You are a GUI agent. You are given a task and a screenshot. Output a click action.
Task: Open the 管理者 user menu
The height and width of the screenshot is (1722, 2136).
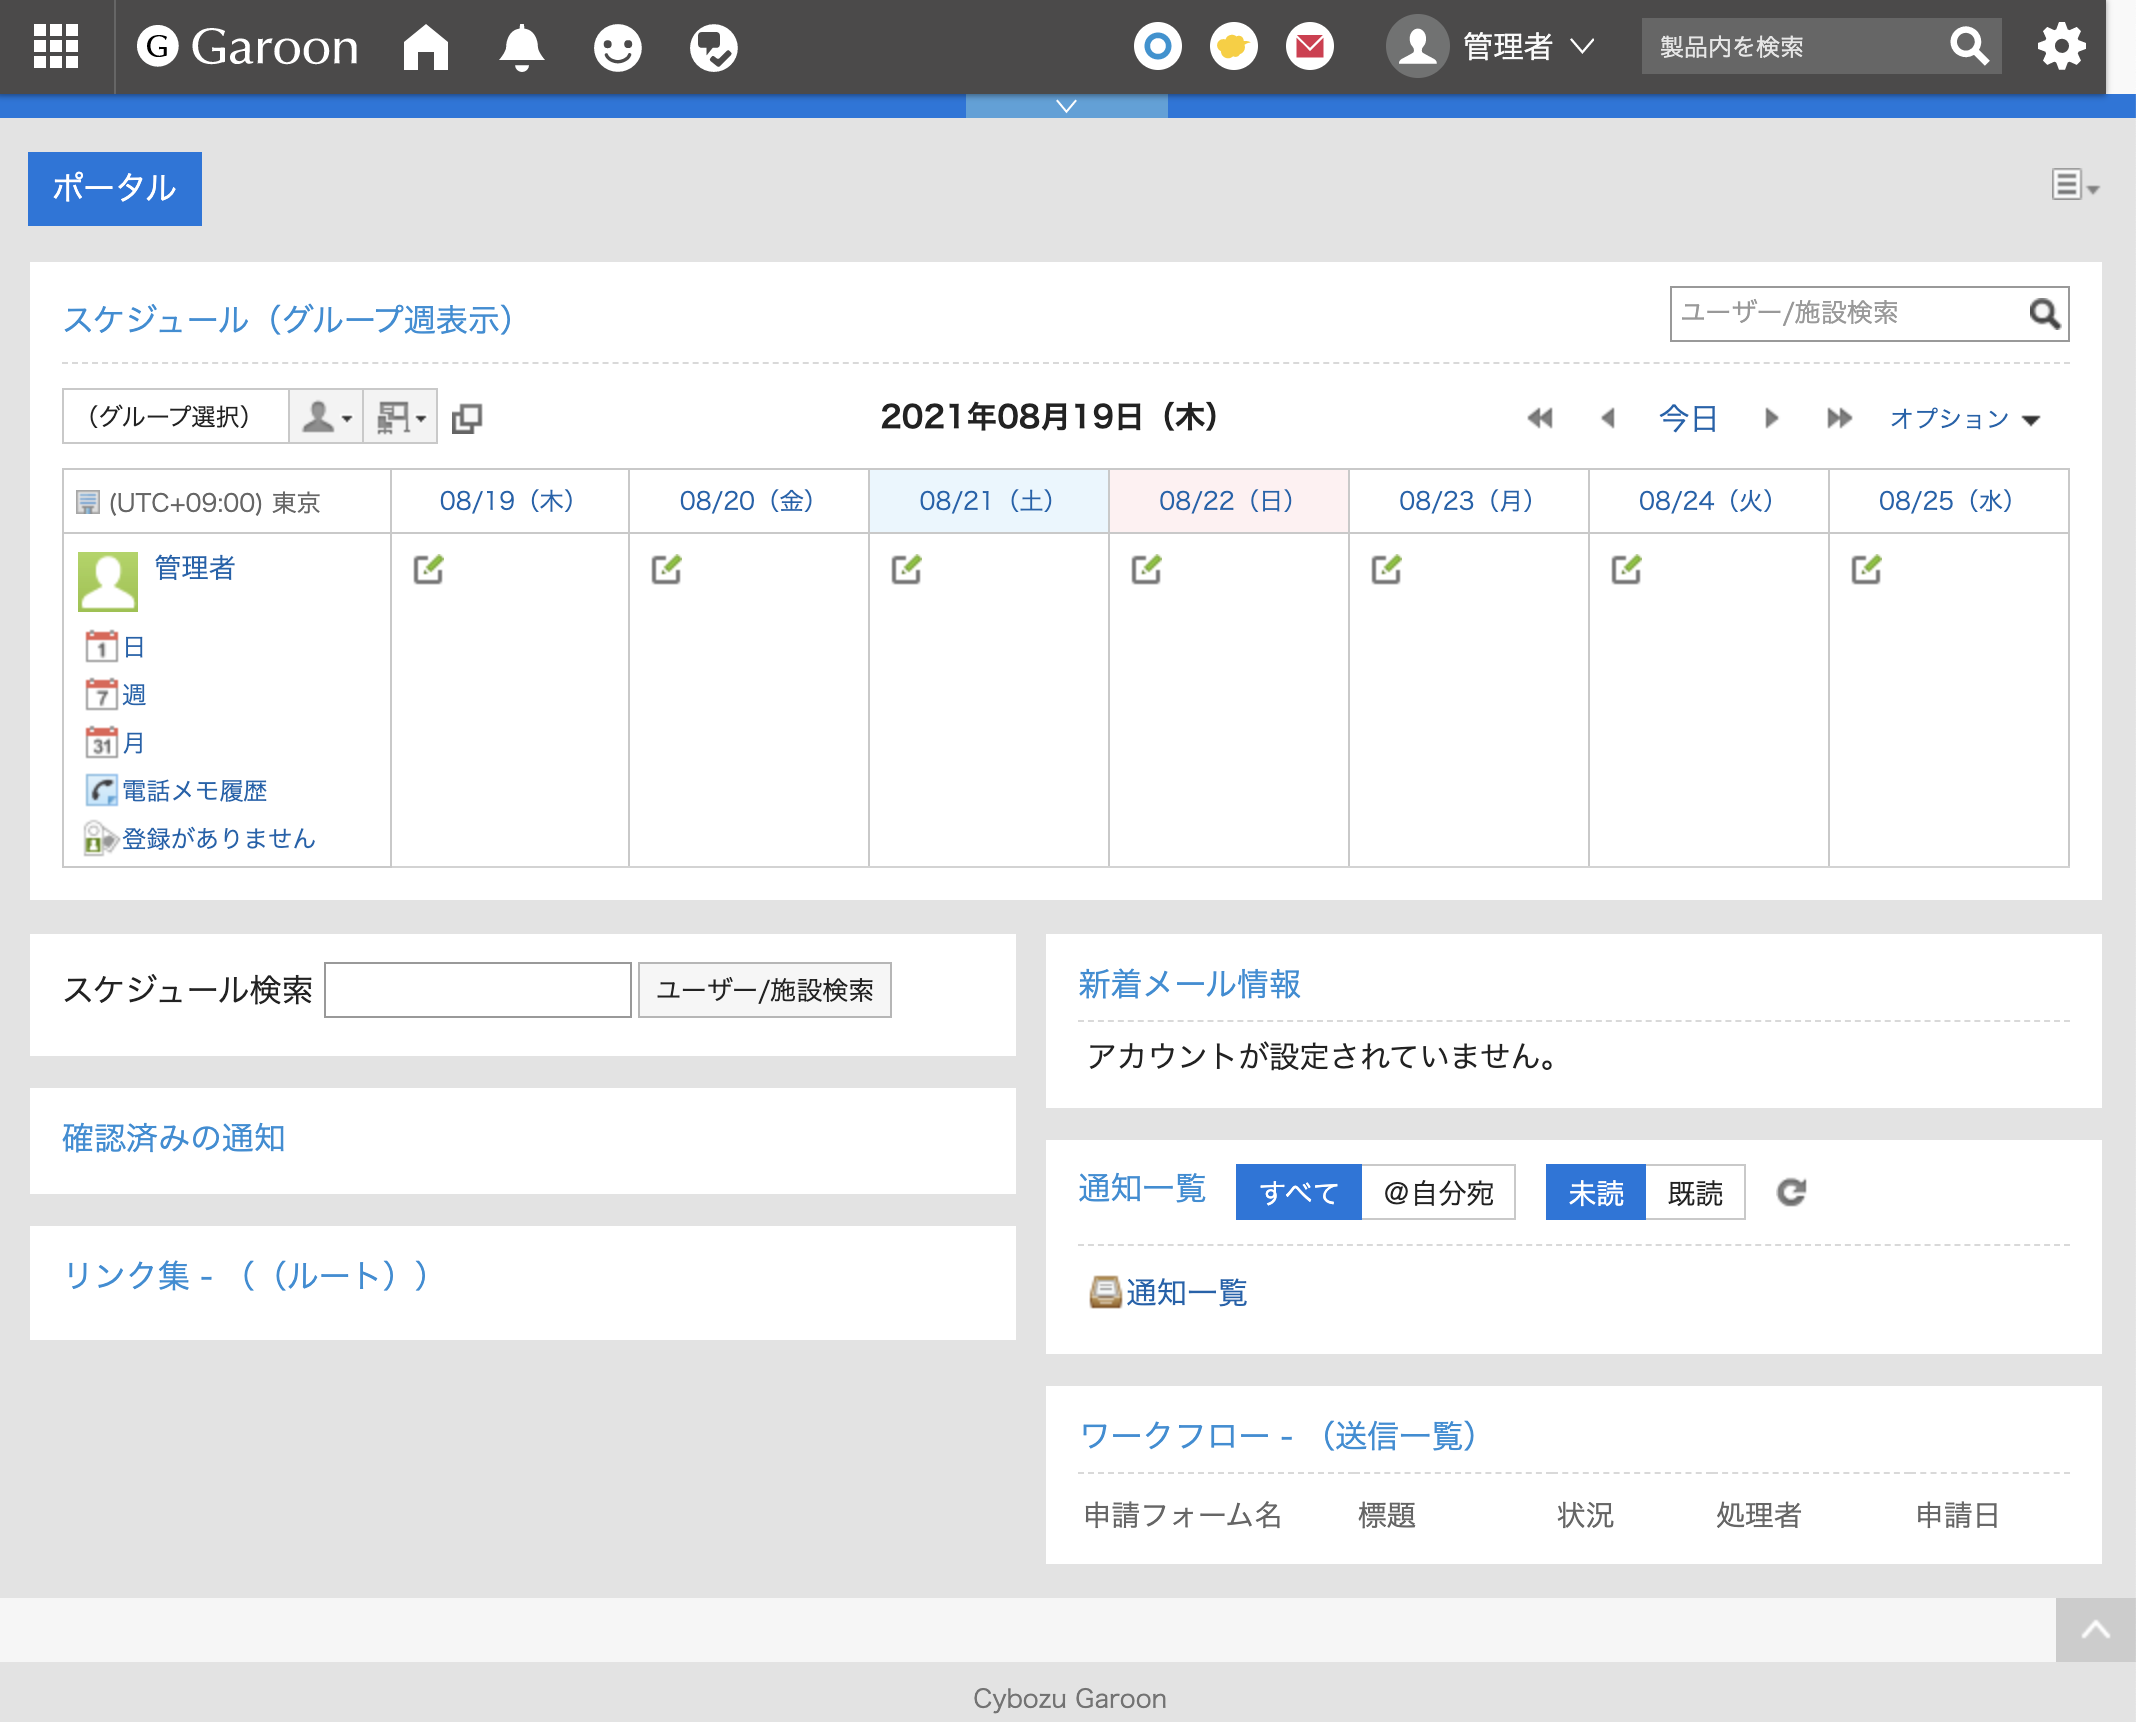tap(1490, 46)
